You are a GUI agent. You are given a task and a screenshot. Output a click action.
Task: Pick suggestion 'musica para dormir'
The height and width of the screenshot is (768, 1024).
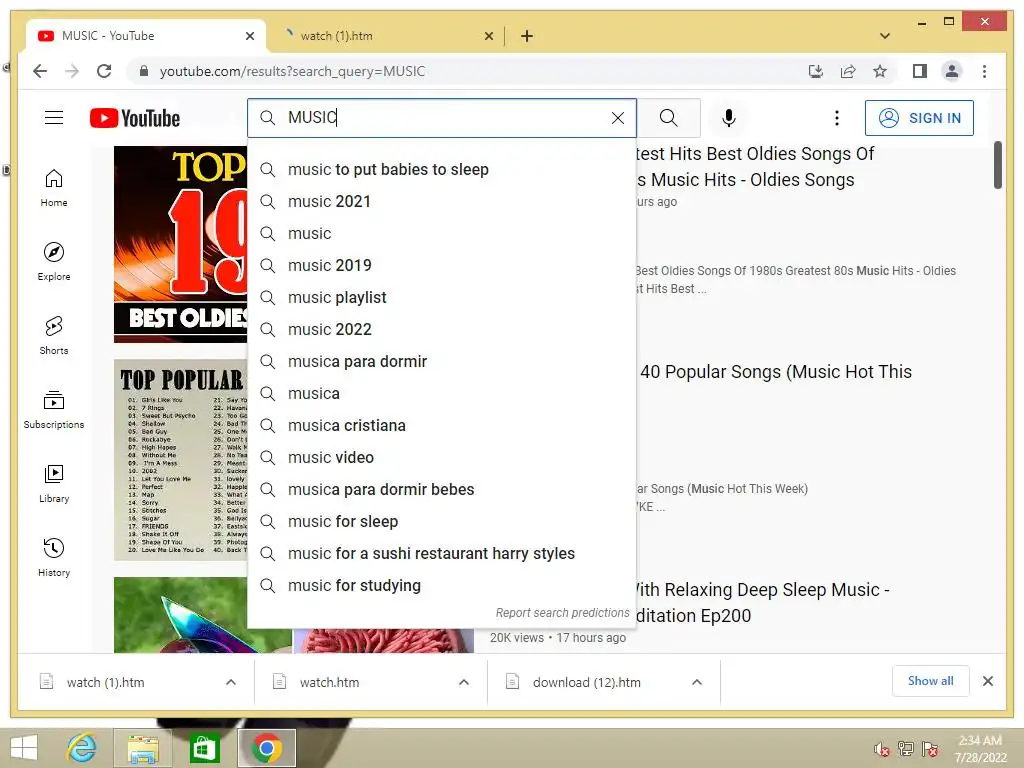tap(441, 362)
